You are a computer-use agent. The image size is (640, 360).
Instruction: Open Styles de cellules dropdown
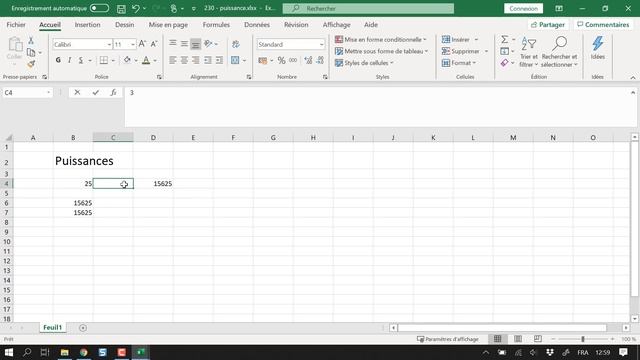coord(364,63)
